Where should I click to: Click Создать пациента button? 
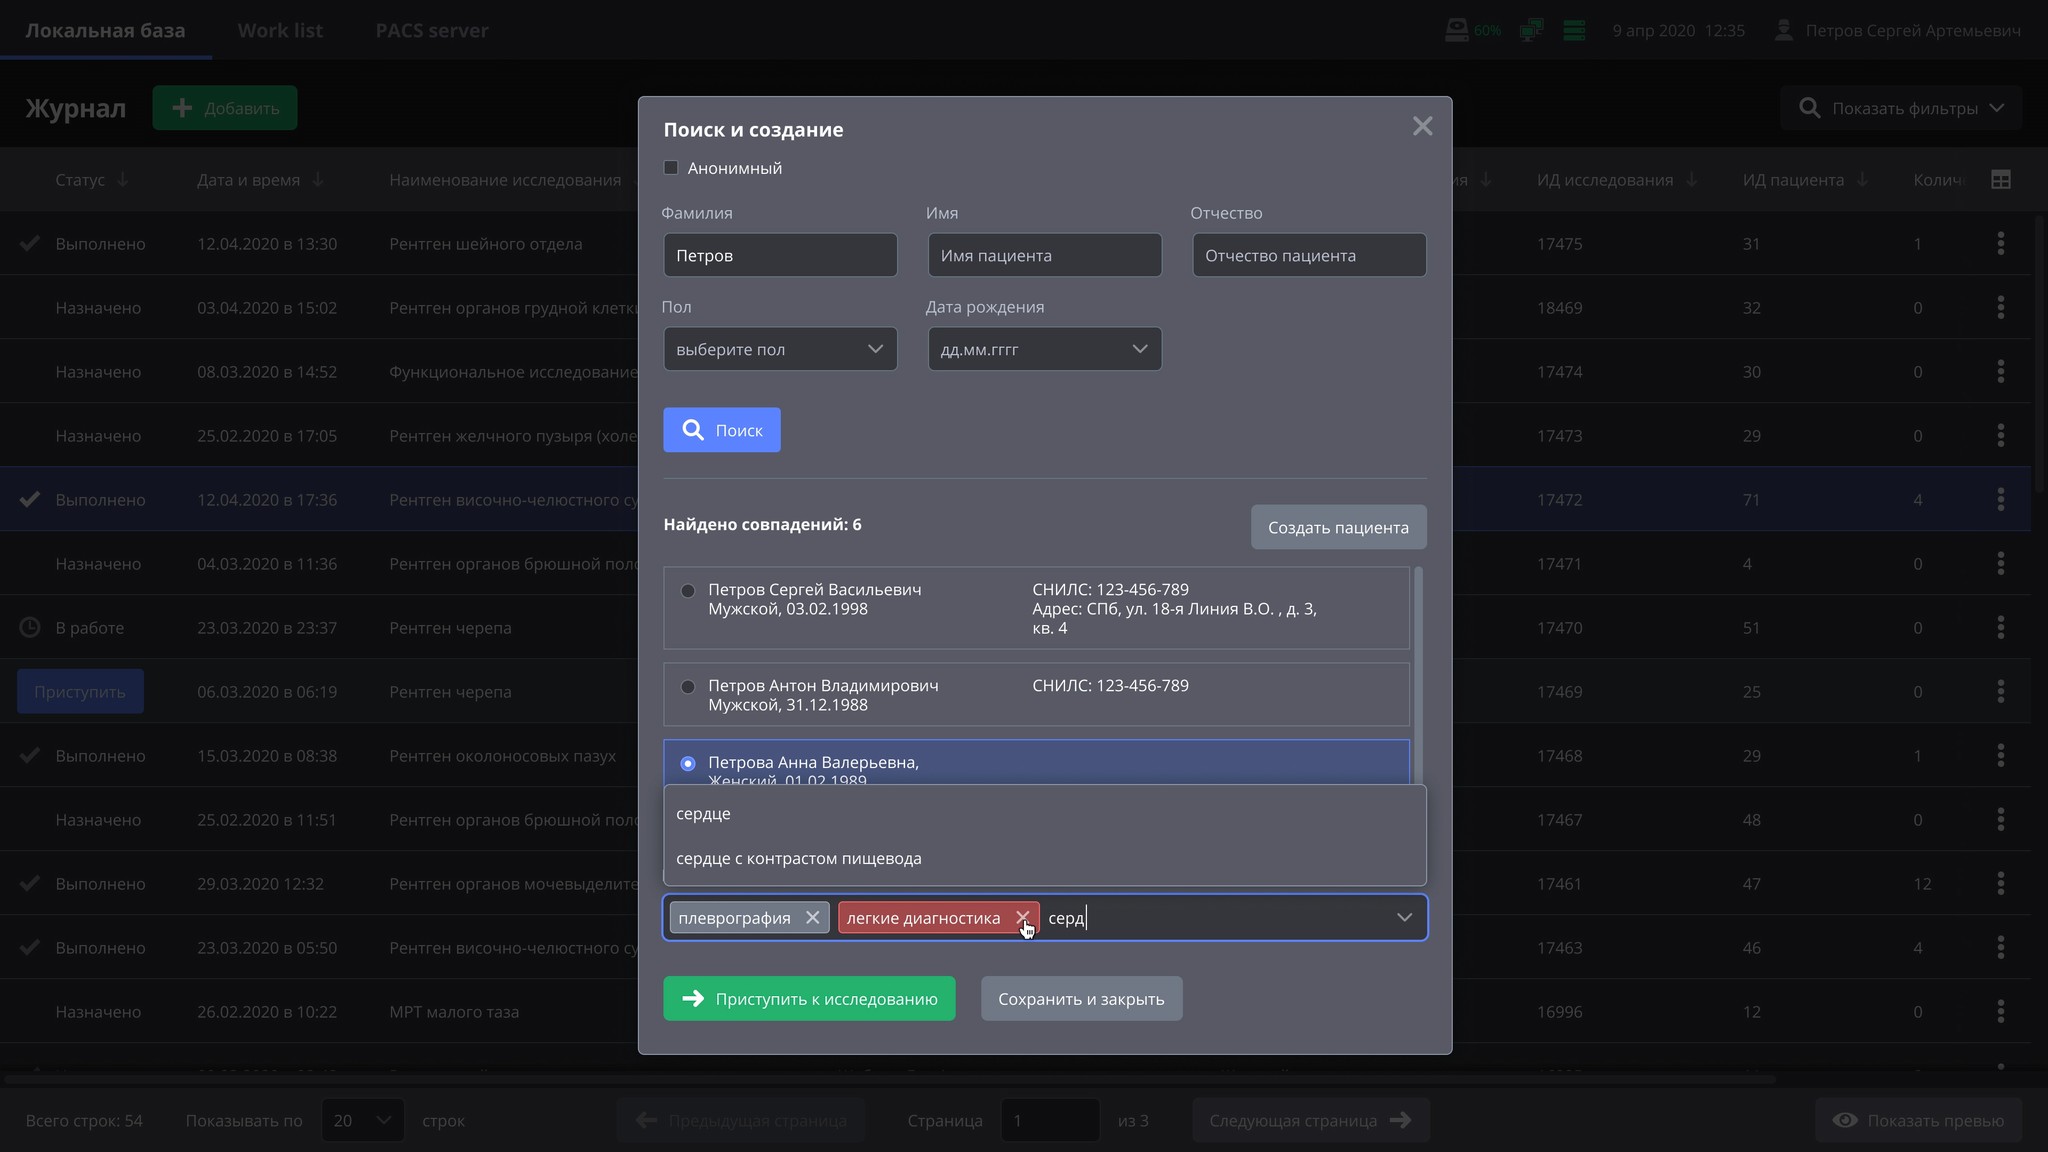point(1338,527)
